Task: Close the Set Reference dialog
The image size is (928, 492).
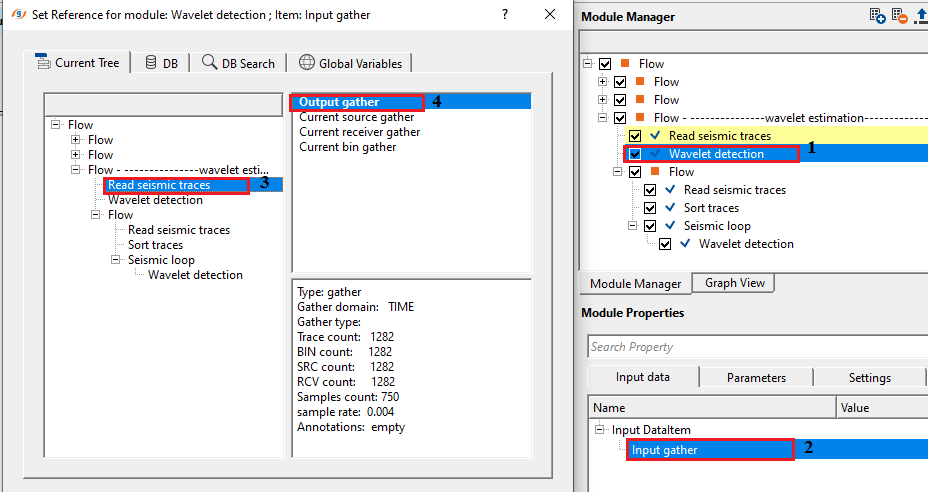Action: [x=549, y=14]
